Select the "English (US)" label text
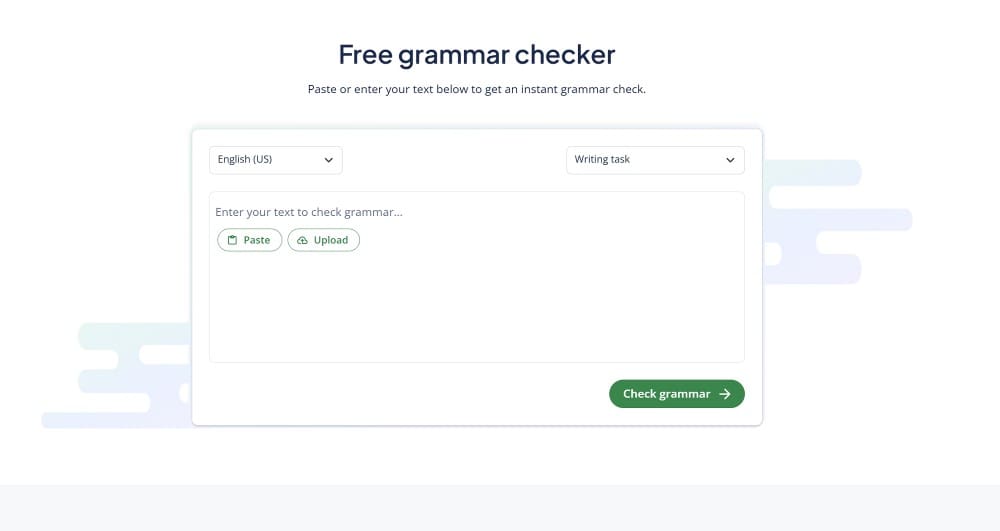 click(245, 160)
